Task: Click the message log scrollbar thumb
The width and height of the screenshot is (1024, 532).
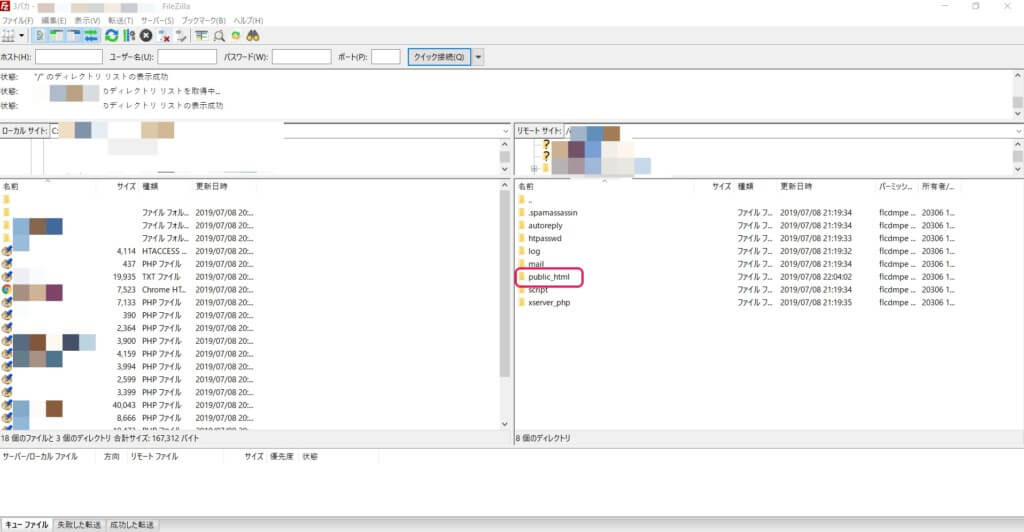Action: coord(1017,102)
